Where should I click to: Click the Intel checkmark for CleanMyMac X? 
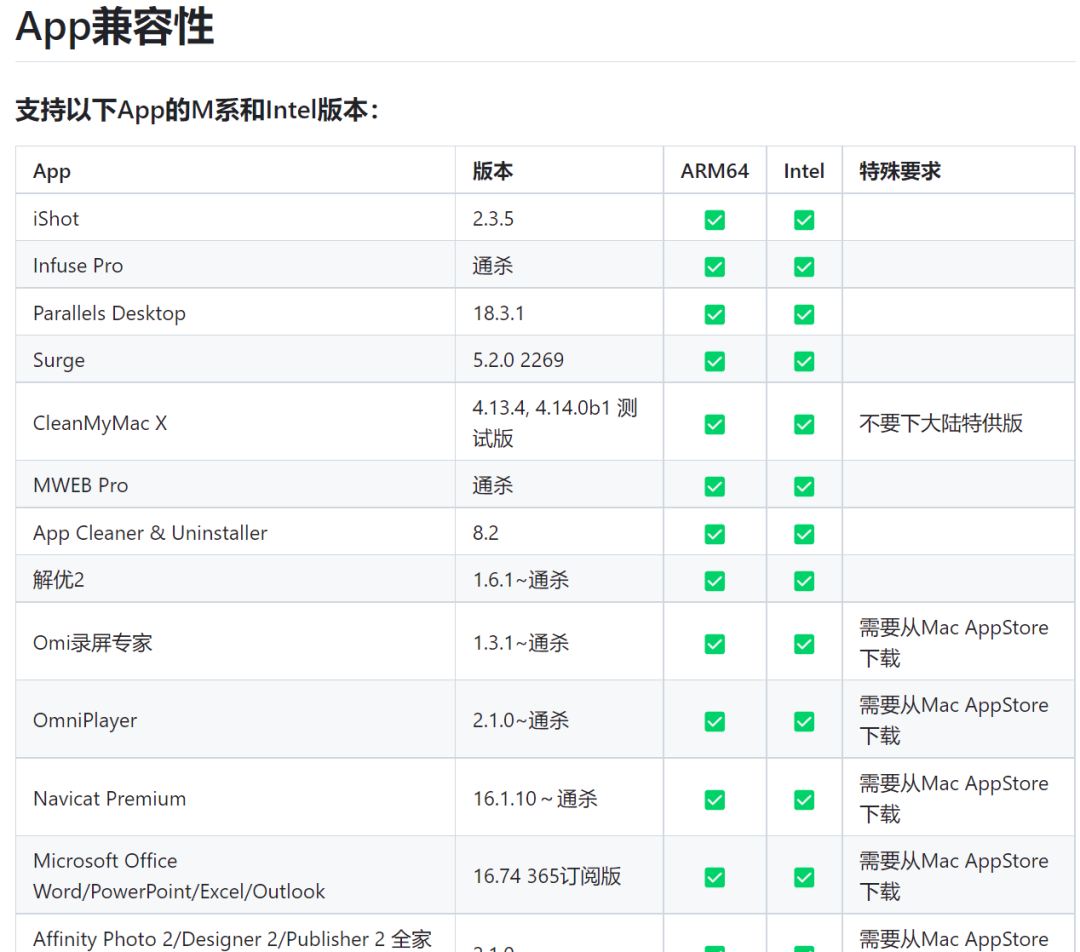[x=804, y=424]
